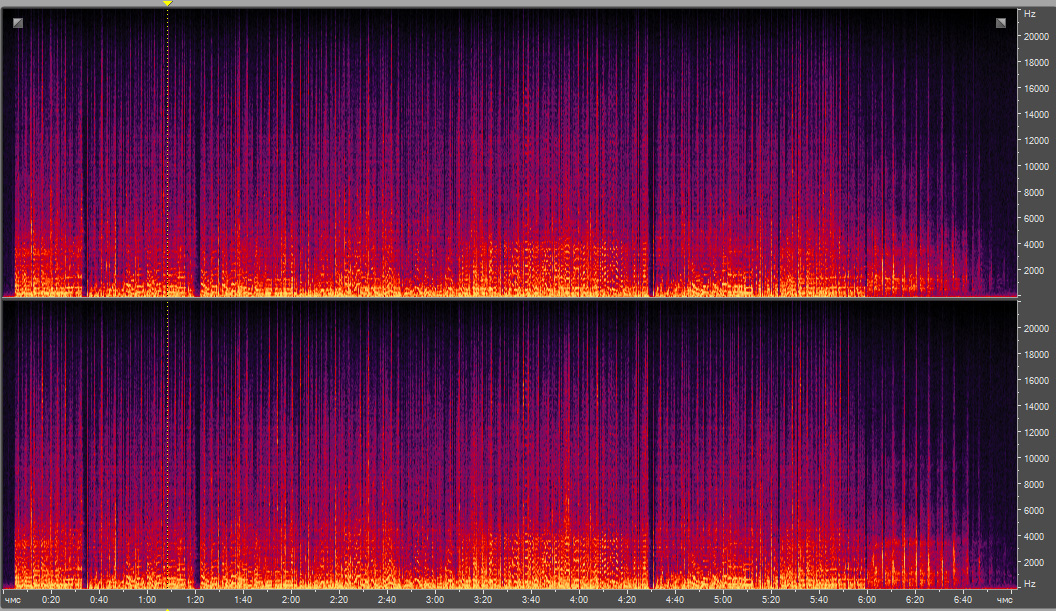Viewport: 1056px width, 611px height.
Task: Click the Hz label above upper frequency scale
Action: [1029, 14]
